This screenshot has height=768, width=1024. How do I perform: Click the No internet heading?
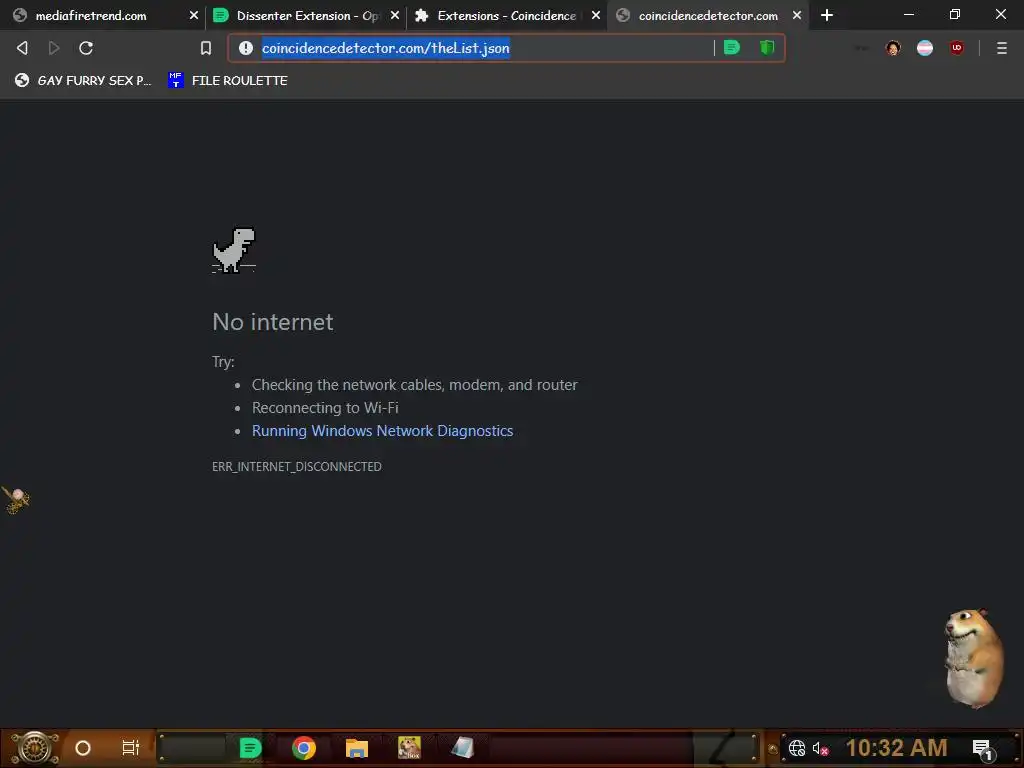[x=272, y=322]
